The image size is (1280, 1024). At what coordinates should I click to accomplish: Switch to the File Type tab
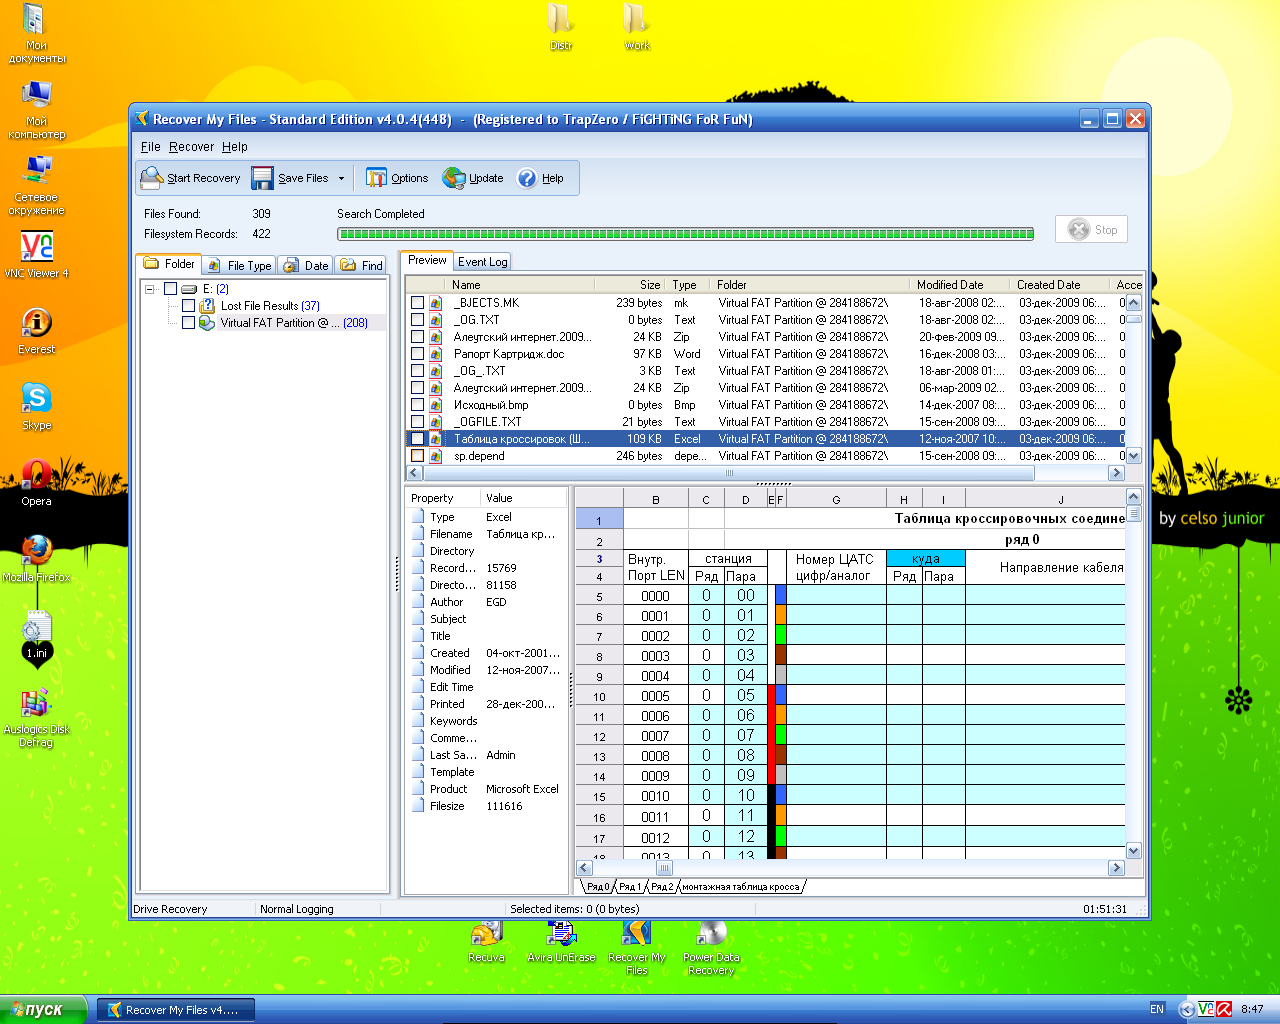239,265
